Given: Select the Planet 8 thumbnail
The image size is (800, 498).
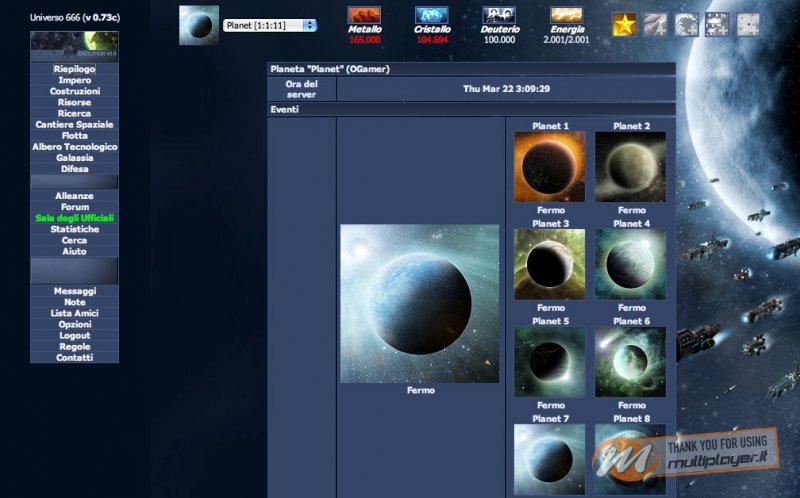Looking at the screenshot, I should (631, 459).
